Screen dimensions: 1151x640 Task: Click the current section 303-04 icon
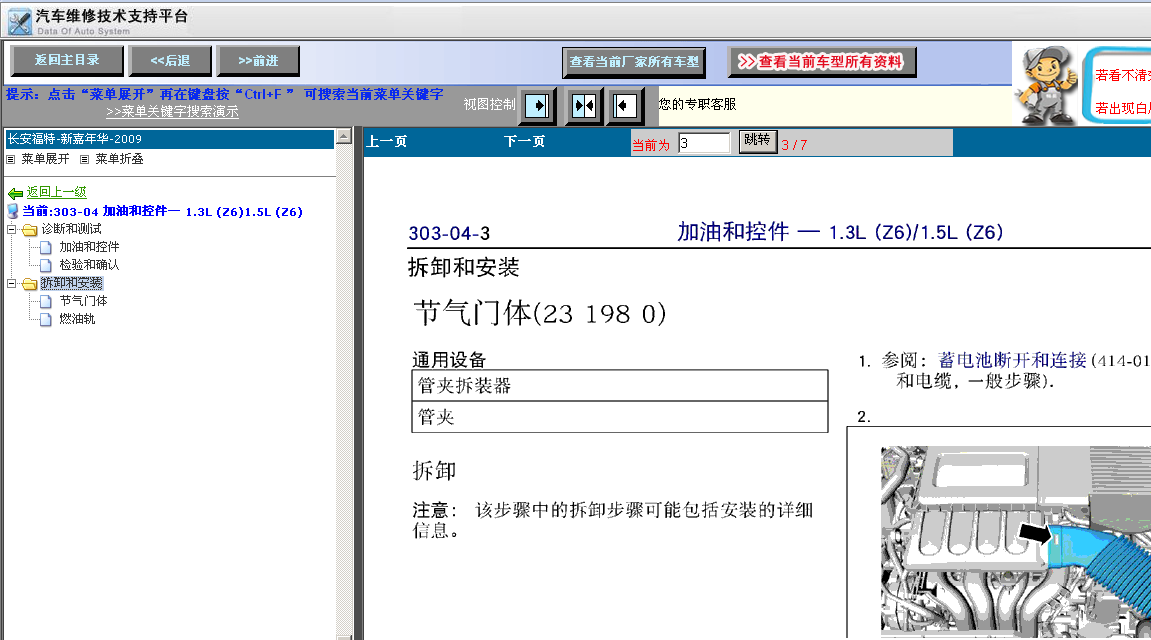click(12, 211)
